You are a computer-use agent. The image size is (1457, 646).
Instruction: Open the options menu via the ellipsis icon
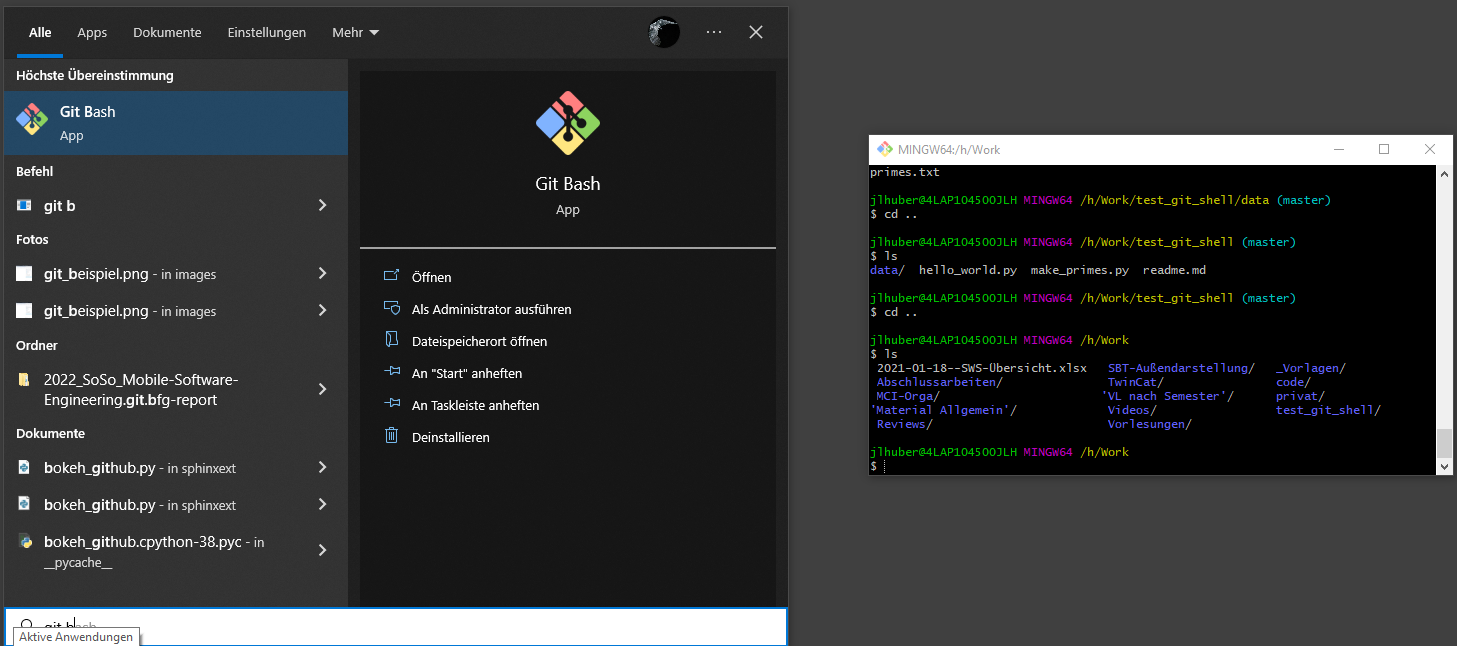[713, 31]
